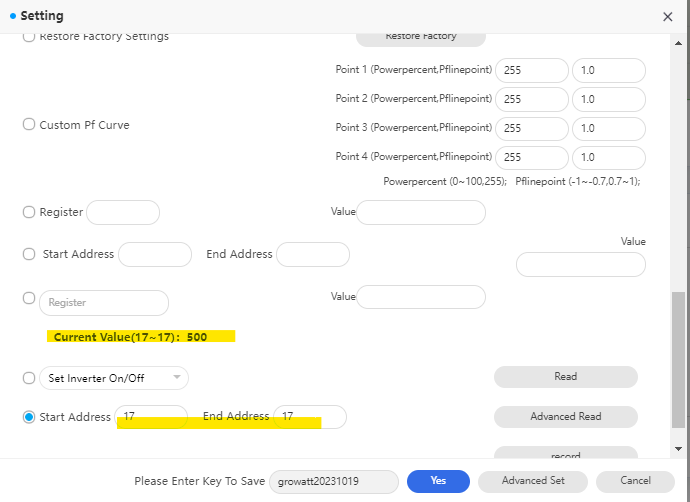The height and width of the screenshot is (502, 690).
Task: Click the key entry field with growatt20231019
Action: (x=334, y=481)
